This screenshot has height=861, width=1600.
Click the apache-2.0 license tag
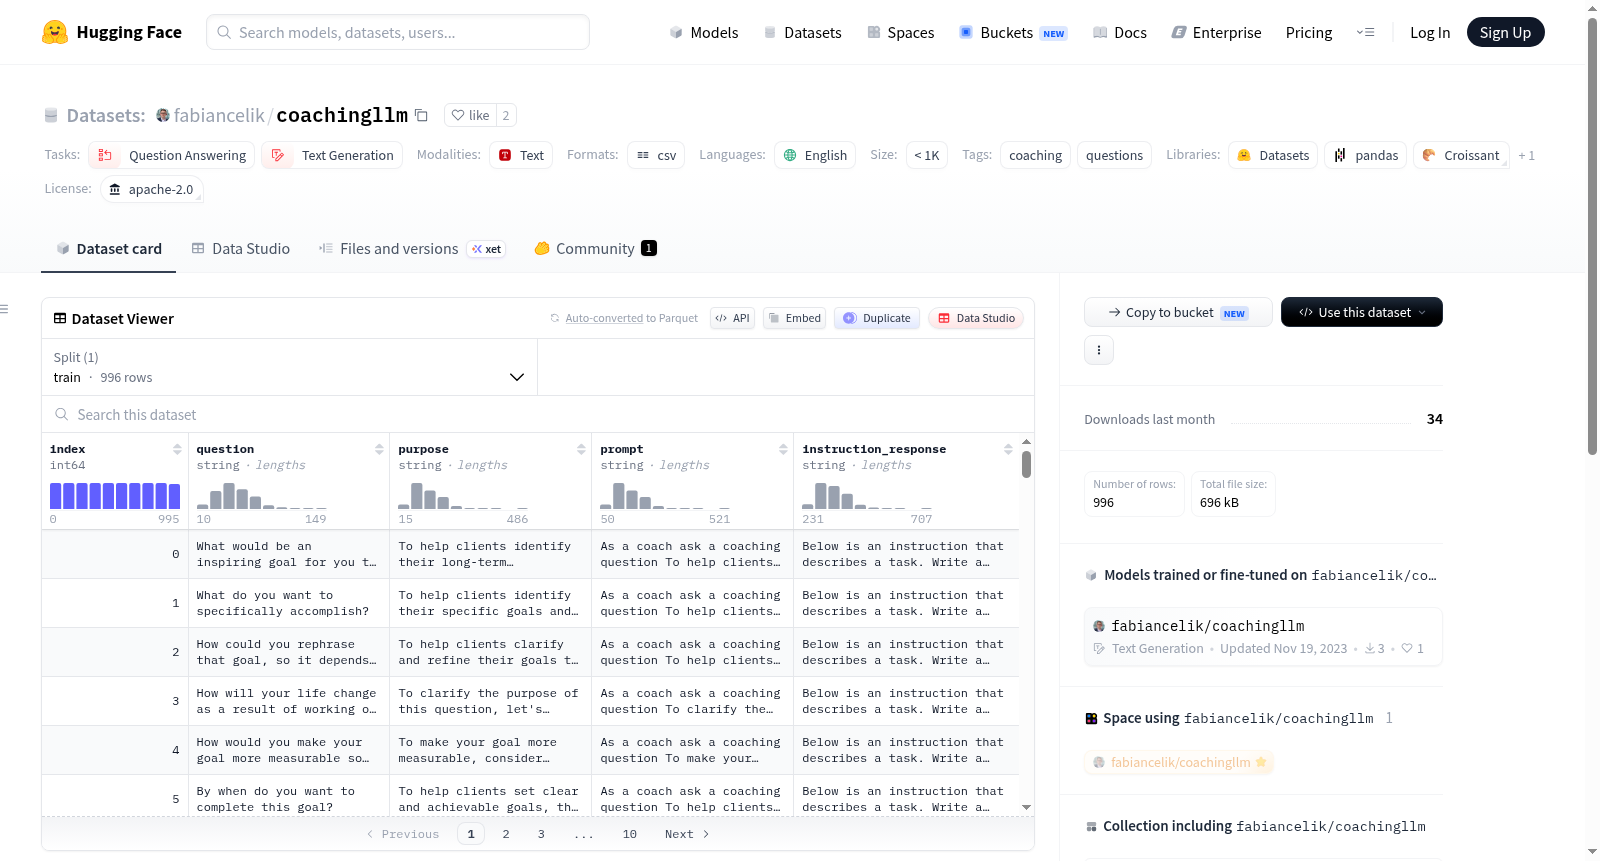coord(152,189)
